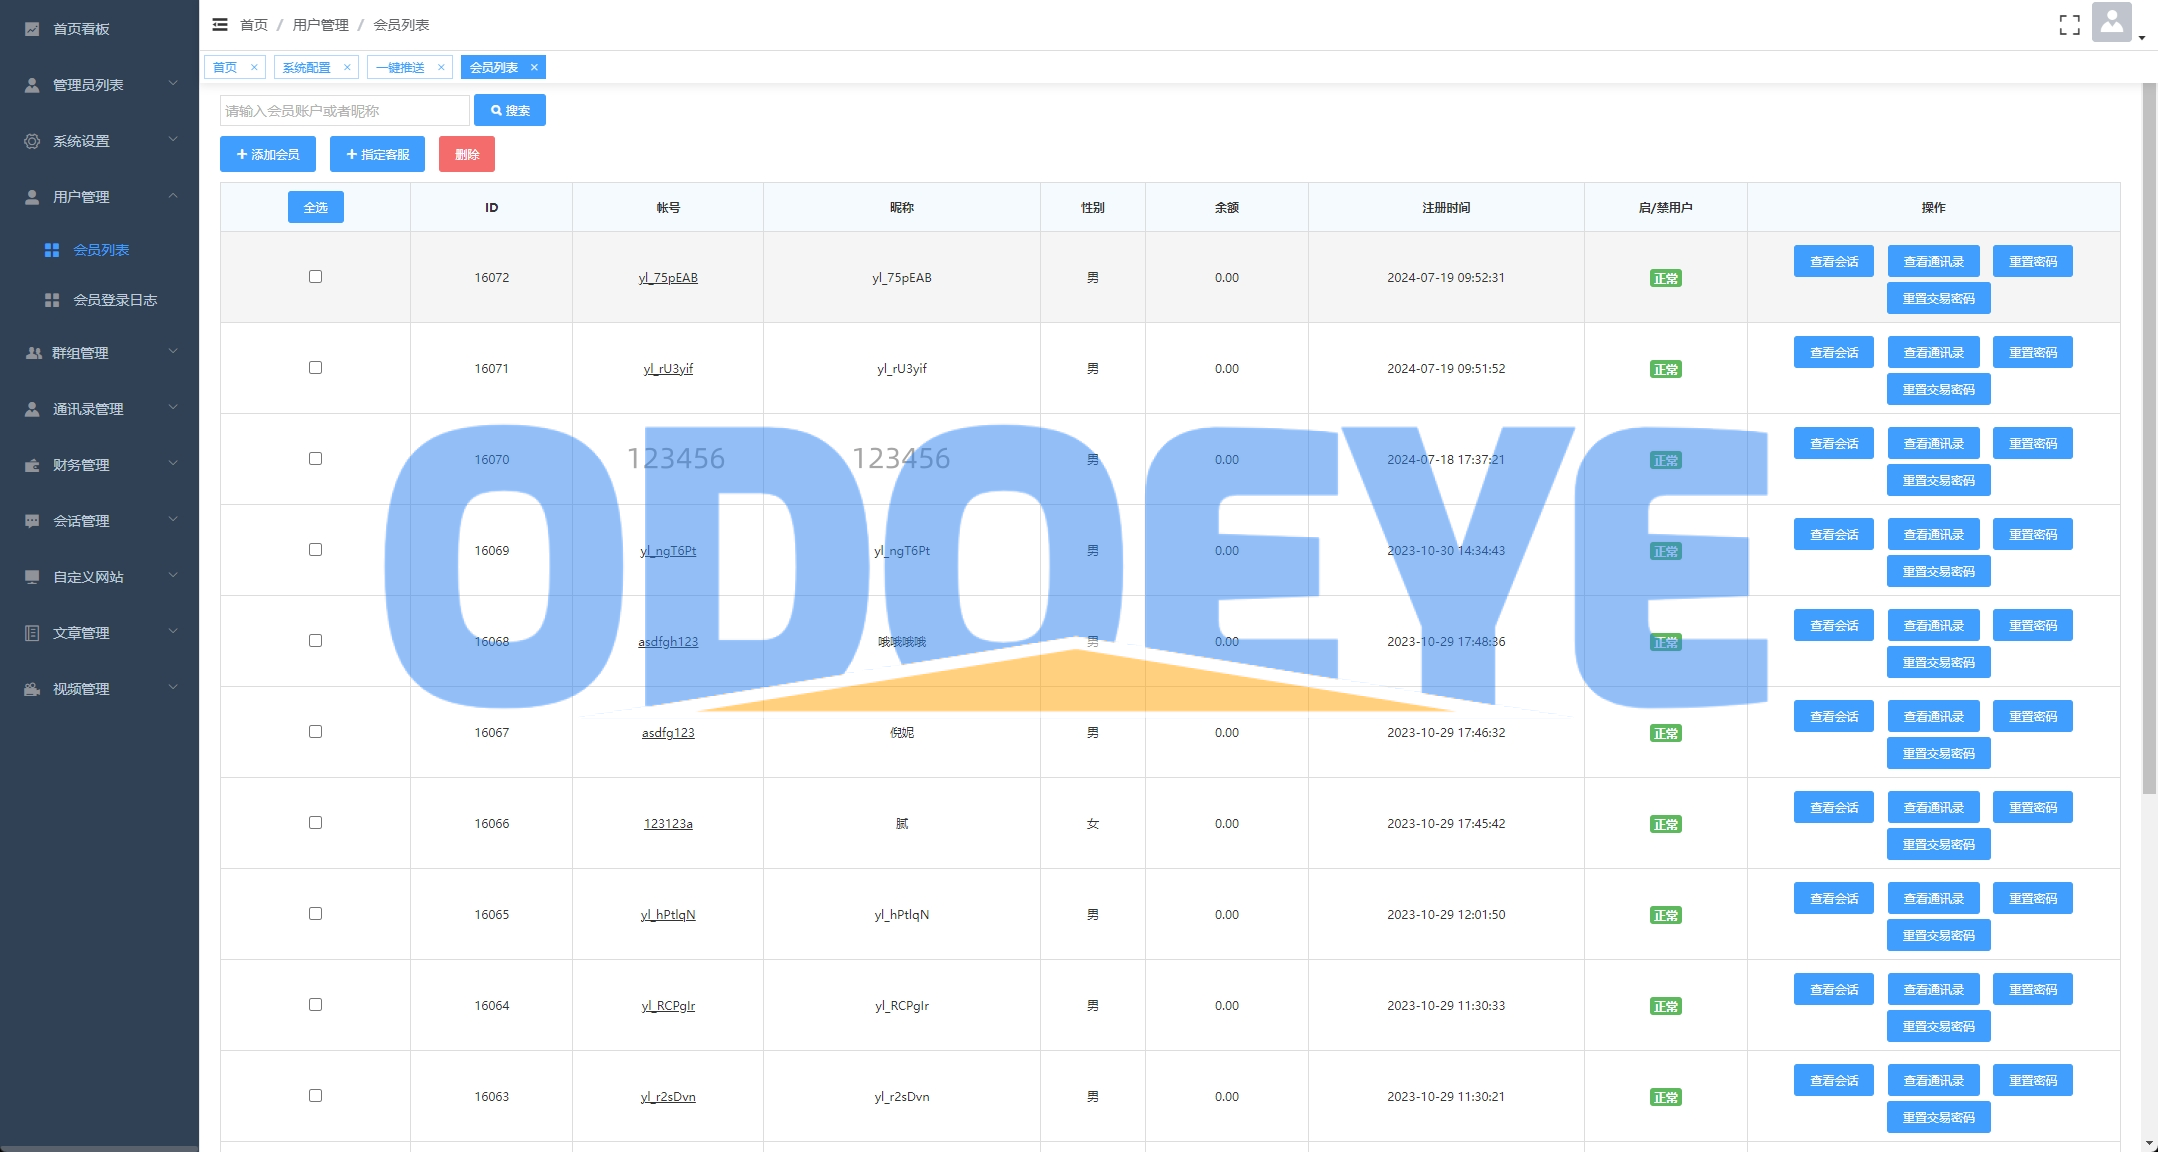Screen dimensions: 2158x1152
Task: Click 查看通讯录 for member 16065
Action: 1934,898
